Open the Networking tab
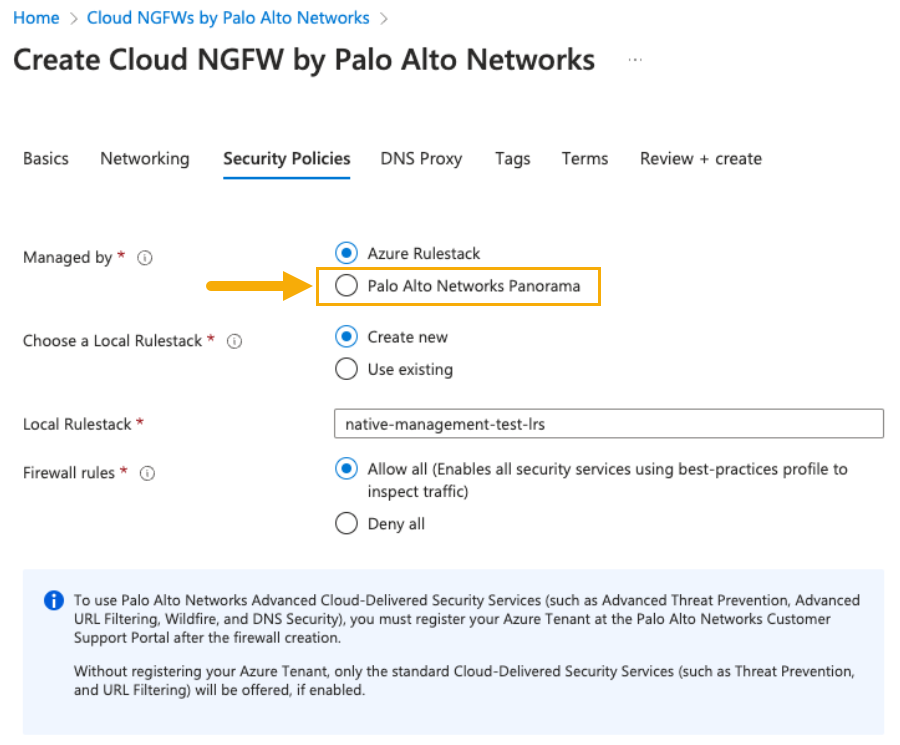The height and width of the screenshot is (745, 900). 144,159
